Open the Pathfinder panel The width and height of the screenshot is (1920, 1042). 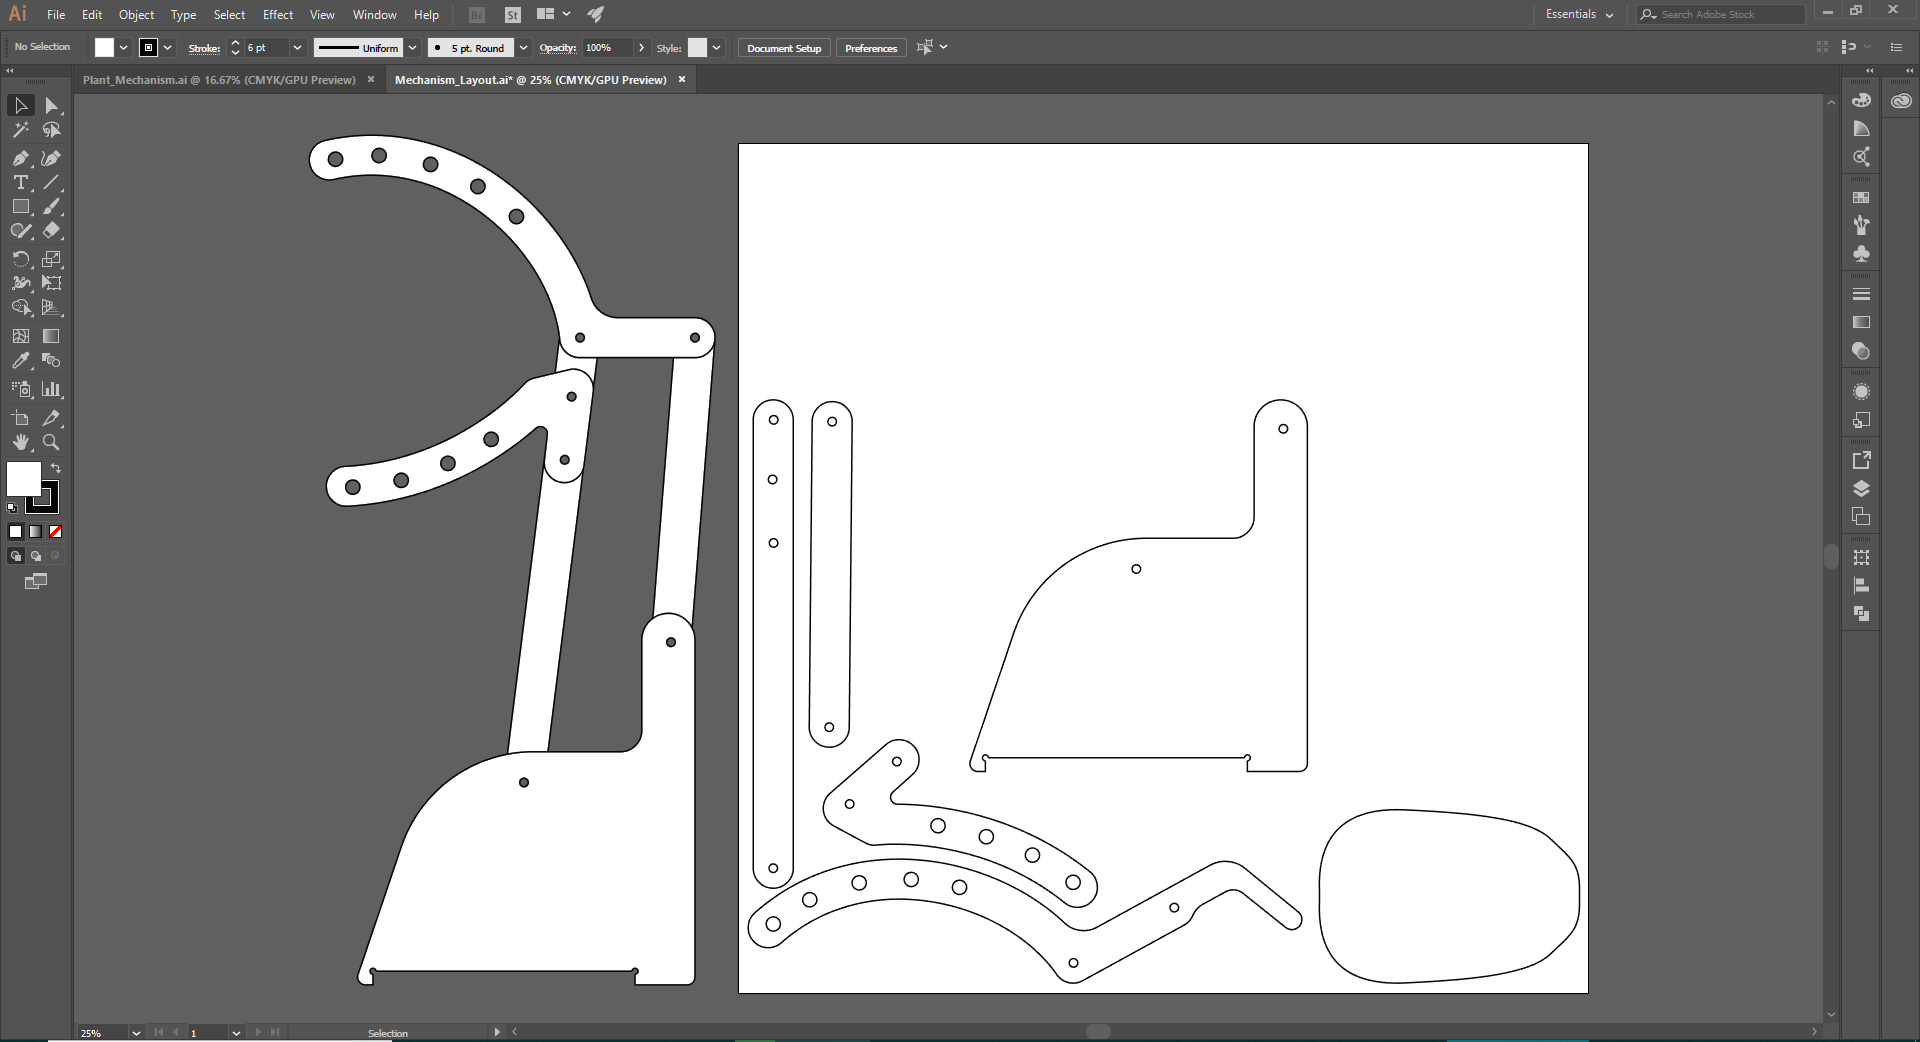pyautogui.click(x=1861, y=614)
